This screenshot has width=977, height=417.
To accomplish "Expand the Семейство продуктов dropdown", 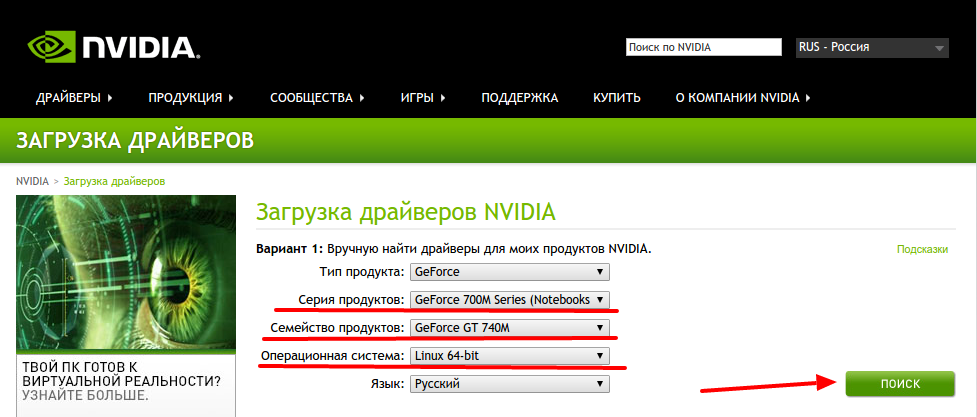I will [509, 327].
